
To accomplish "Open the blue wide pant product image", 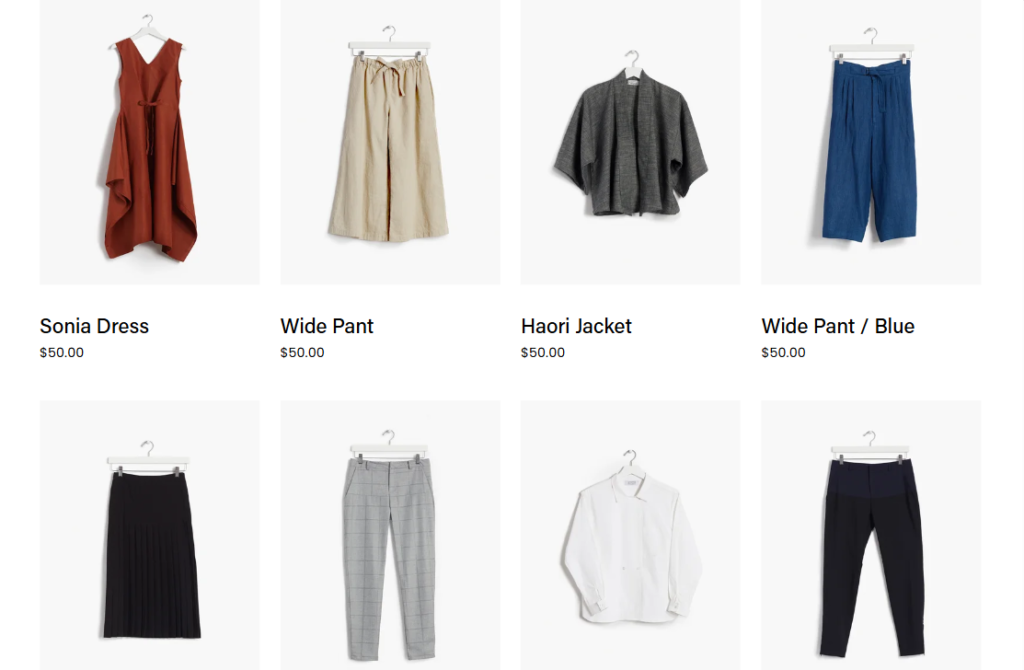I will click(x=871, y=142).
